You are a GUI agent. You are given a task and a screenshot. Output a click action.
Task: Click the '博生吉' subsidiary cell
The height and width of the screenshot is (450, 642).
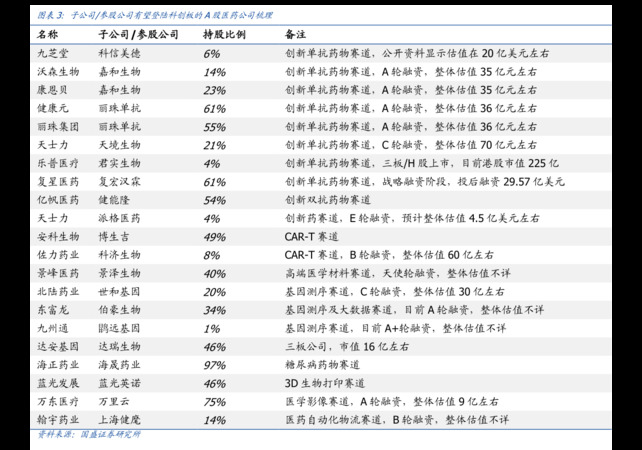pyautogui.click(x=114, y=236)
